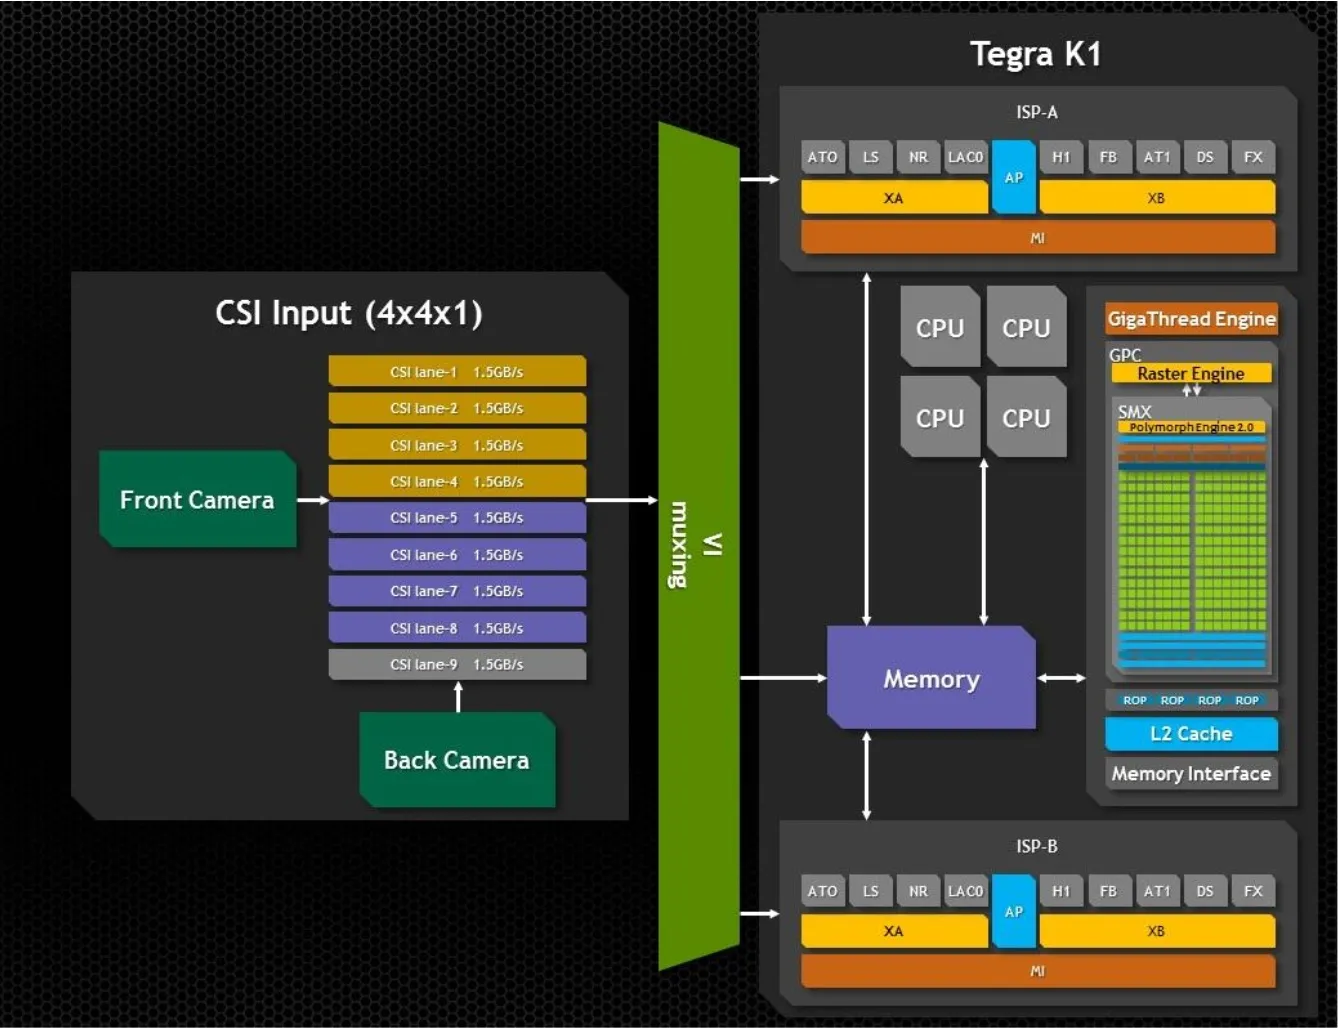1338x1028 pixels.
Task: Select the FX block in ISP-B
Action: coord(1253,891)
